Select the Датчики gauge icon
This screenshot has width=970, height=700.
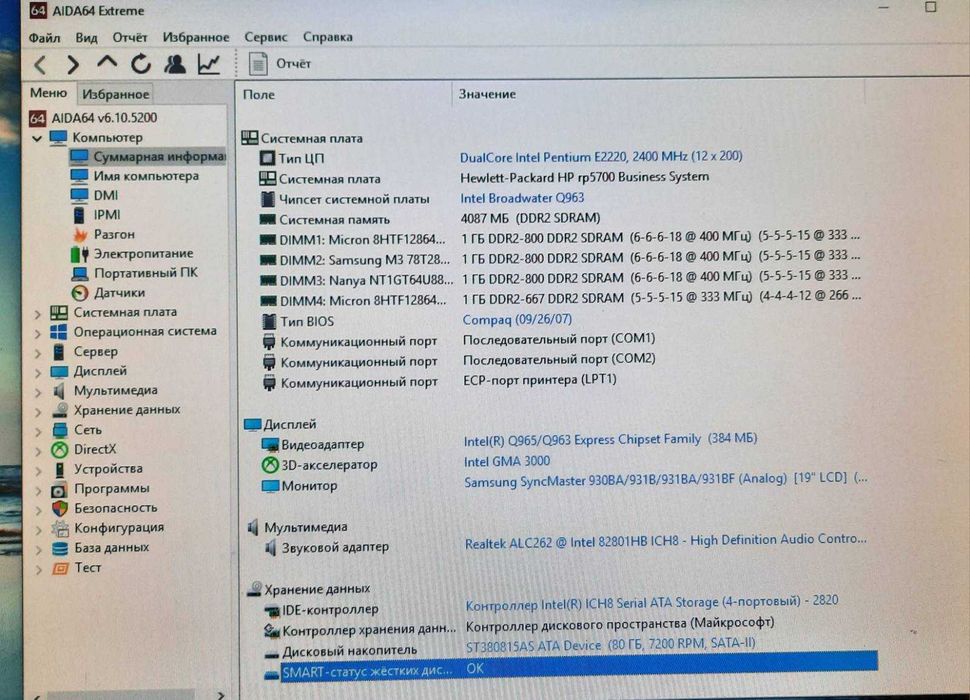pyautogui.click(x=80, y=292)
